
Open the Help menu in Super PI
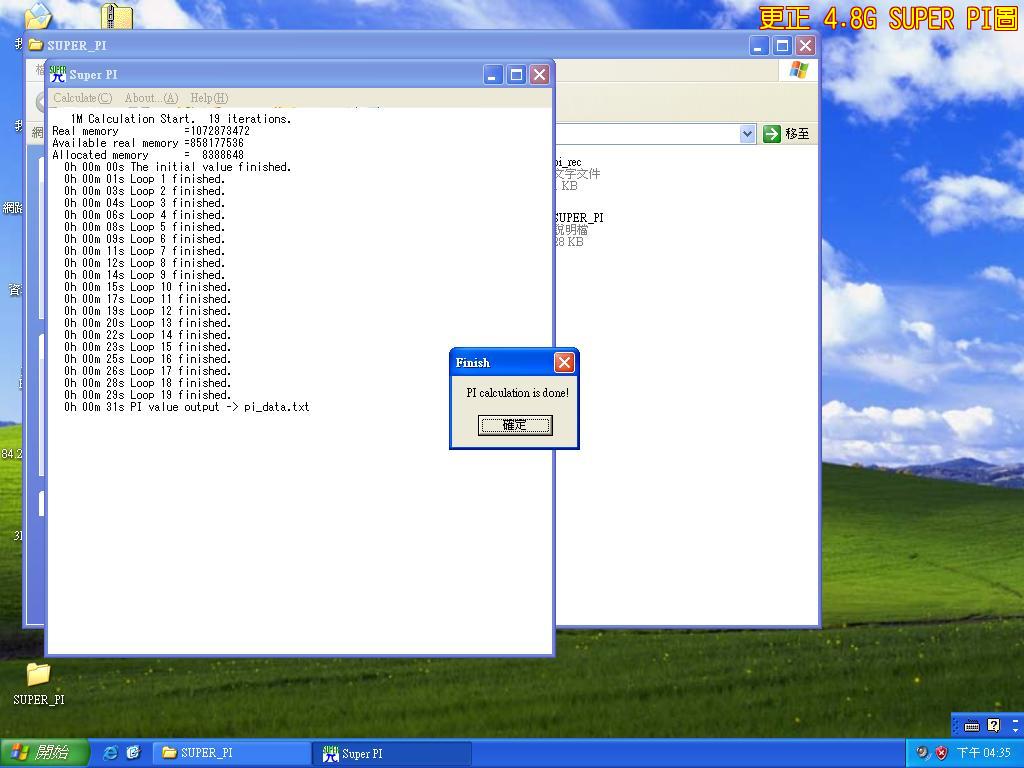click(208, 98)
